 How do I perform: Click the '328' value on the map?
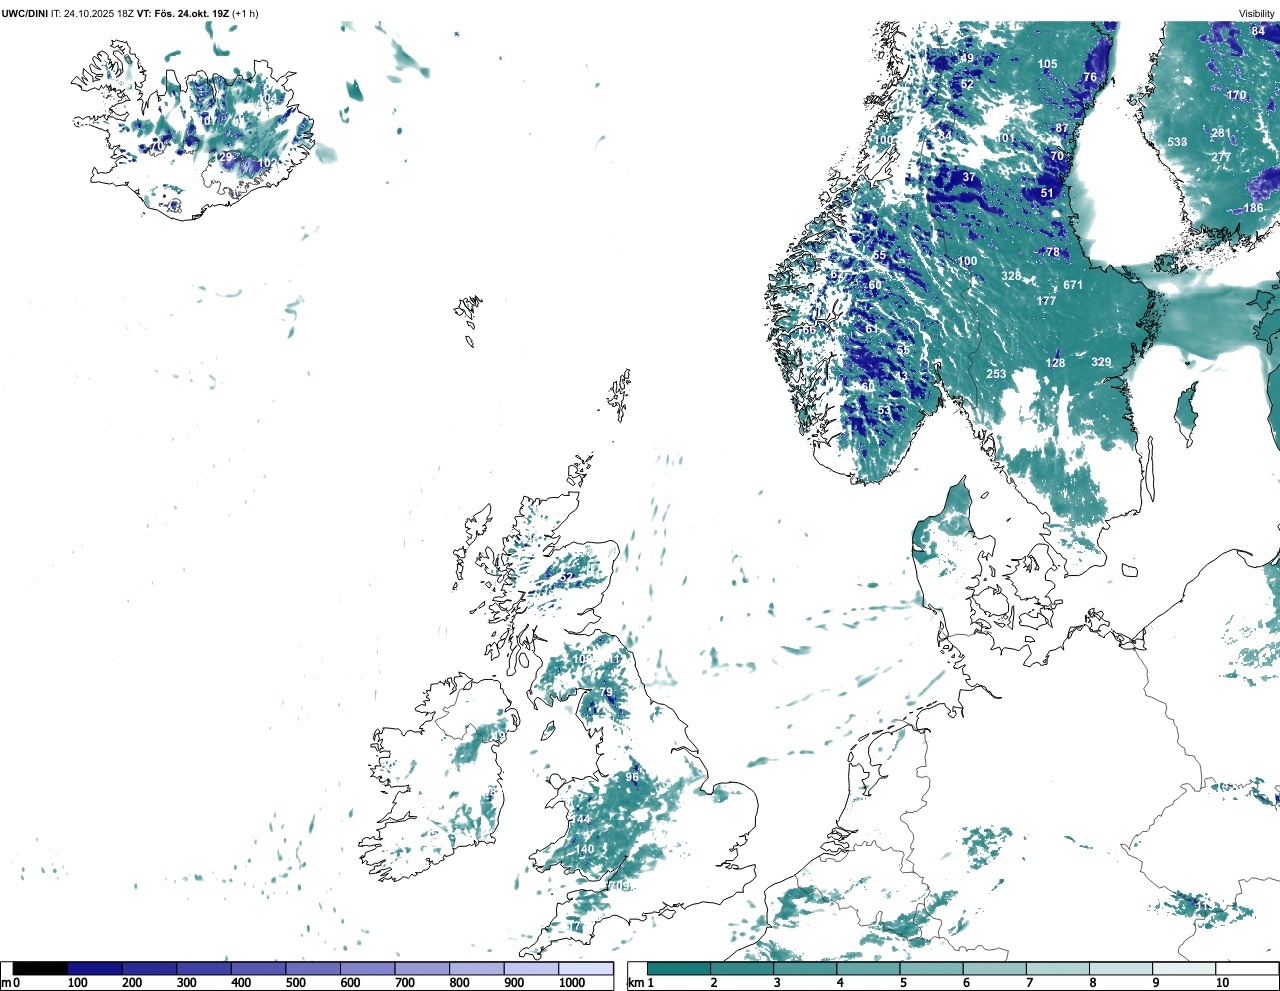pos(1011,276)
